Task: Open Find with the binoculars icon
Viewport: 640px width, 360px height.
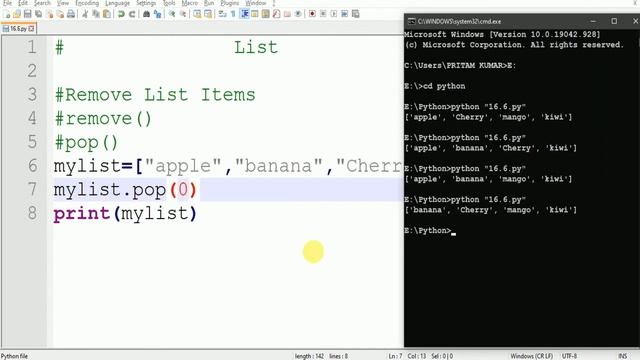Action: [x=146, y=14]
